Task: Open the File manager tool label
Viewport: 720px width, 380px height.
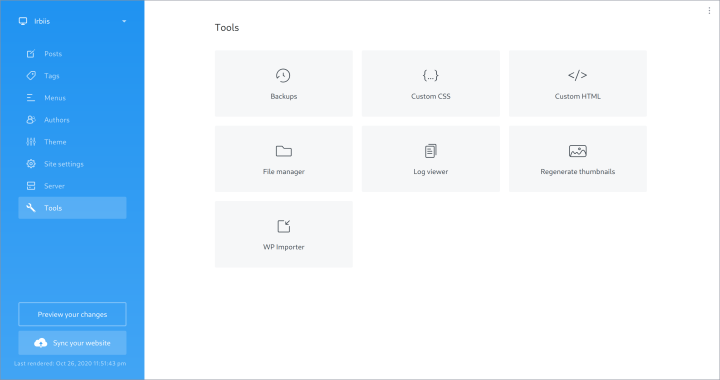Action: [284, 172]
